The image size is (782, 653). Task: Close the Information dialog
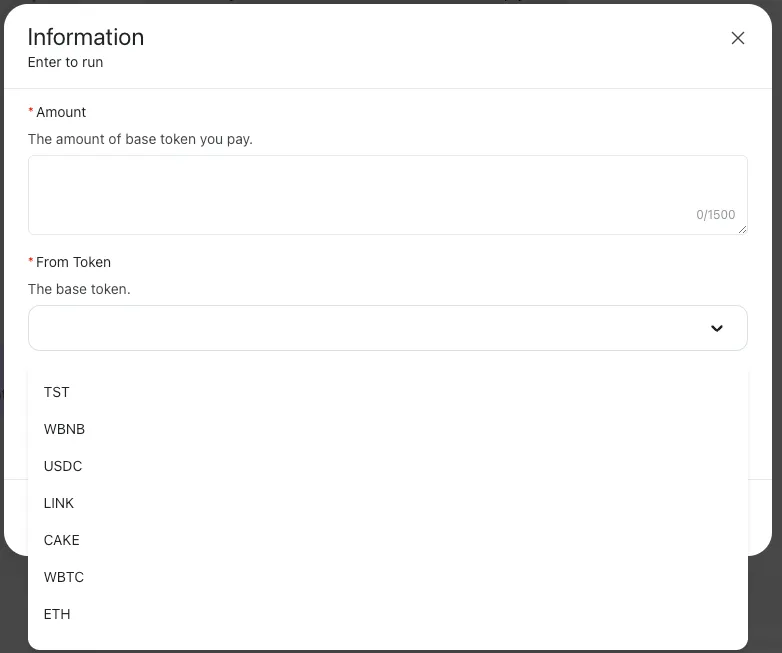click(738, 38)
